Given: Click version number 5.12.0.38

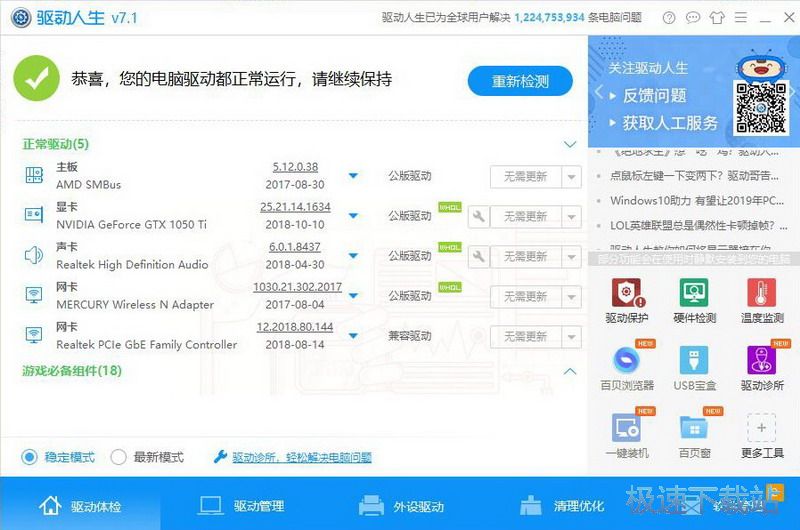Looking at the screenshot, I should [295, 167].
